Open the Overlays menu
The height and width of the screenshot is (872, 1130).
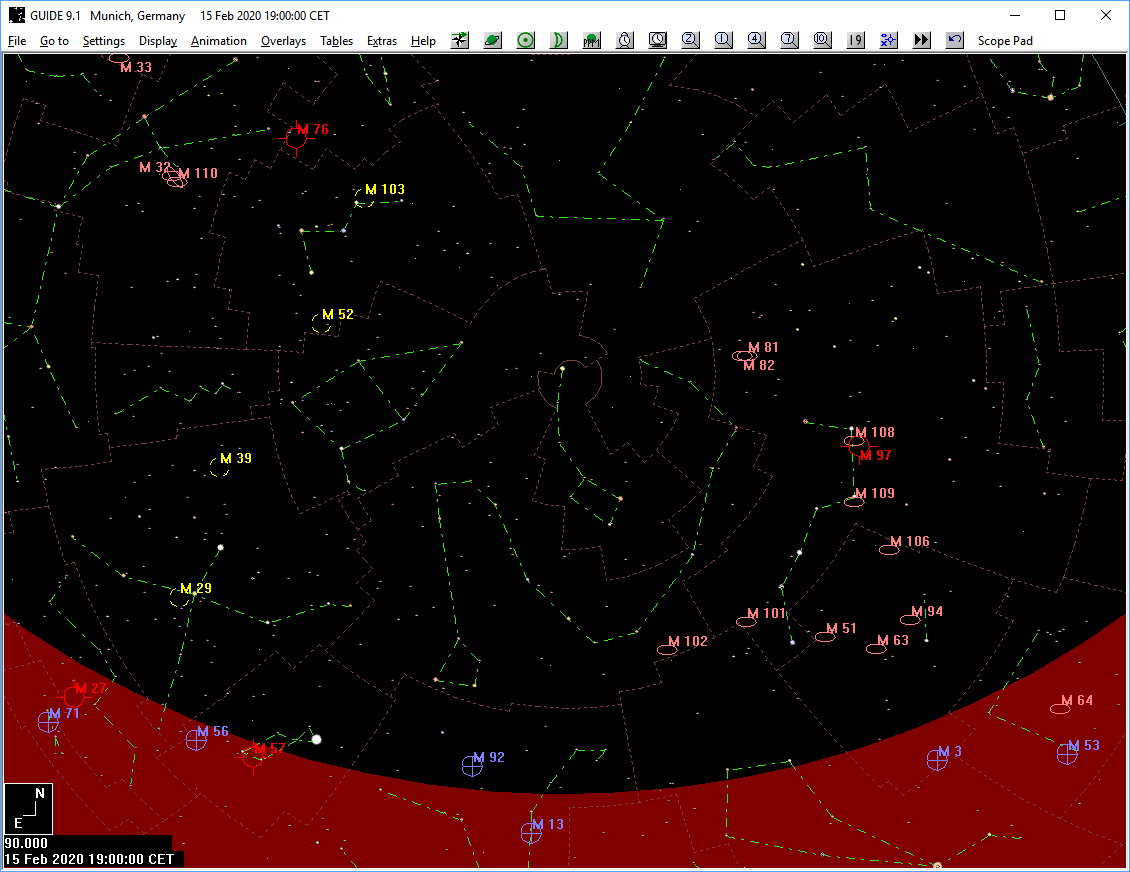coord(283,41)
